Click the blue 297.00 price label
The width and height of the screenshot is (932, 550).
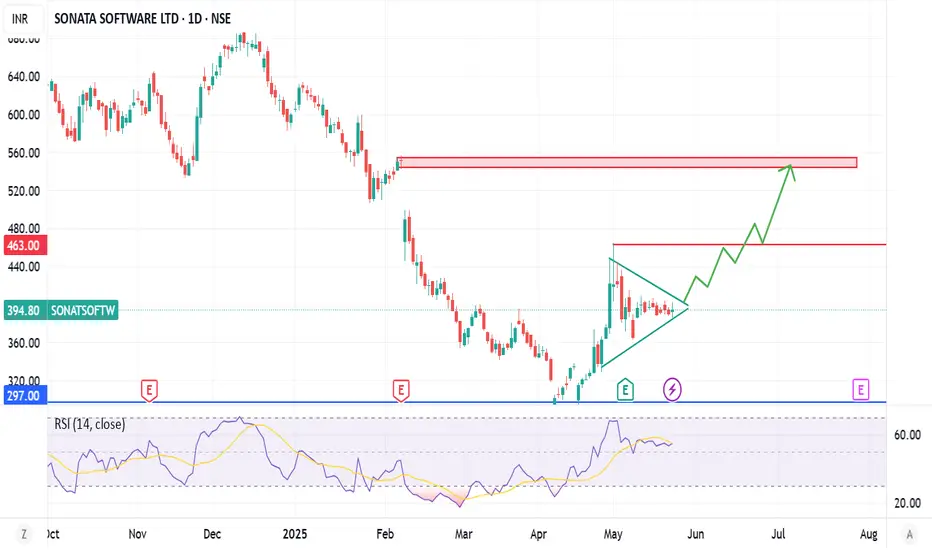(24, 395)
